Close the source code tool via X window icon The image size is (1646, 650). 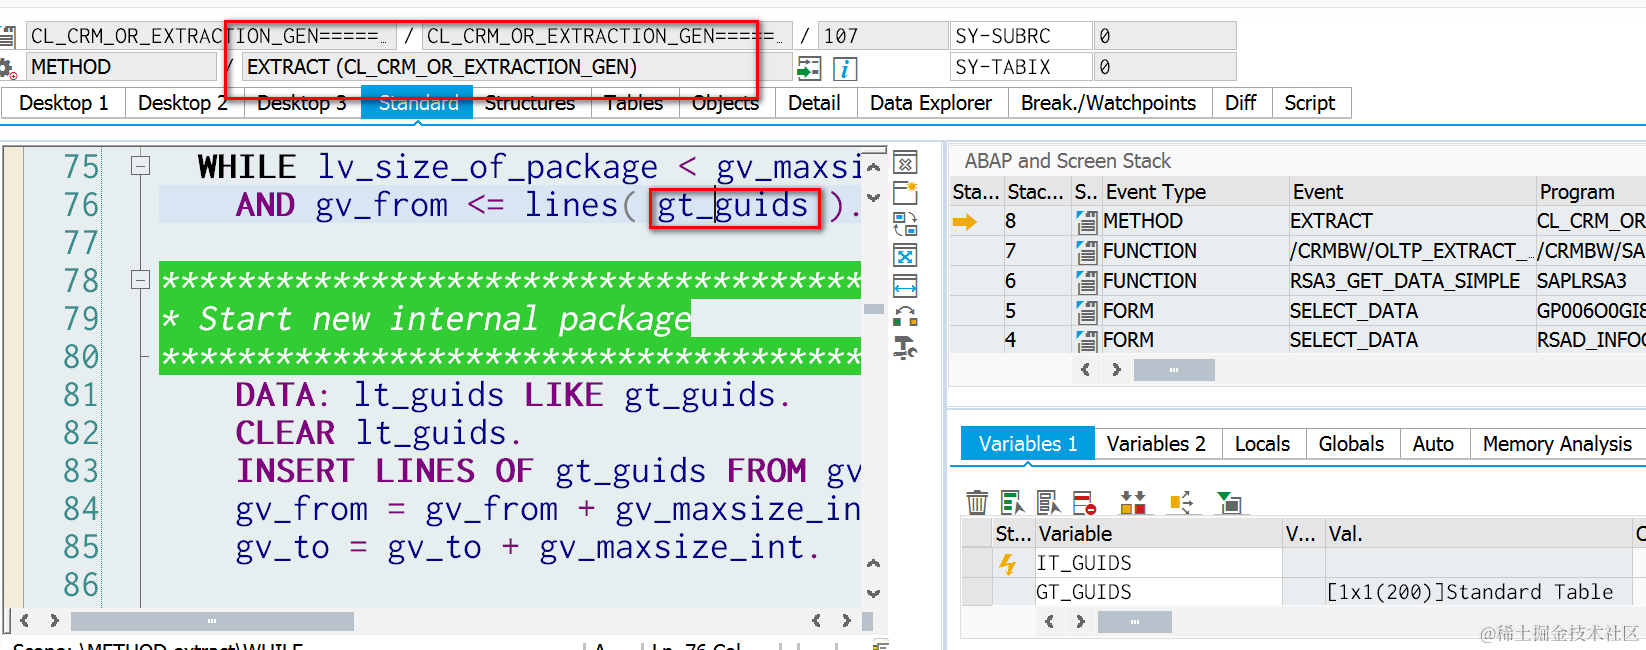(x=905, y=163)
